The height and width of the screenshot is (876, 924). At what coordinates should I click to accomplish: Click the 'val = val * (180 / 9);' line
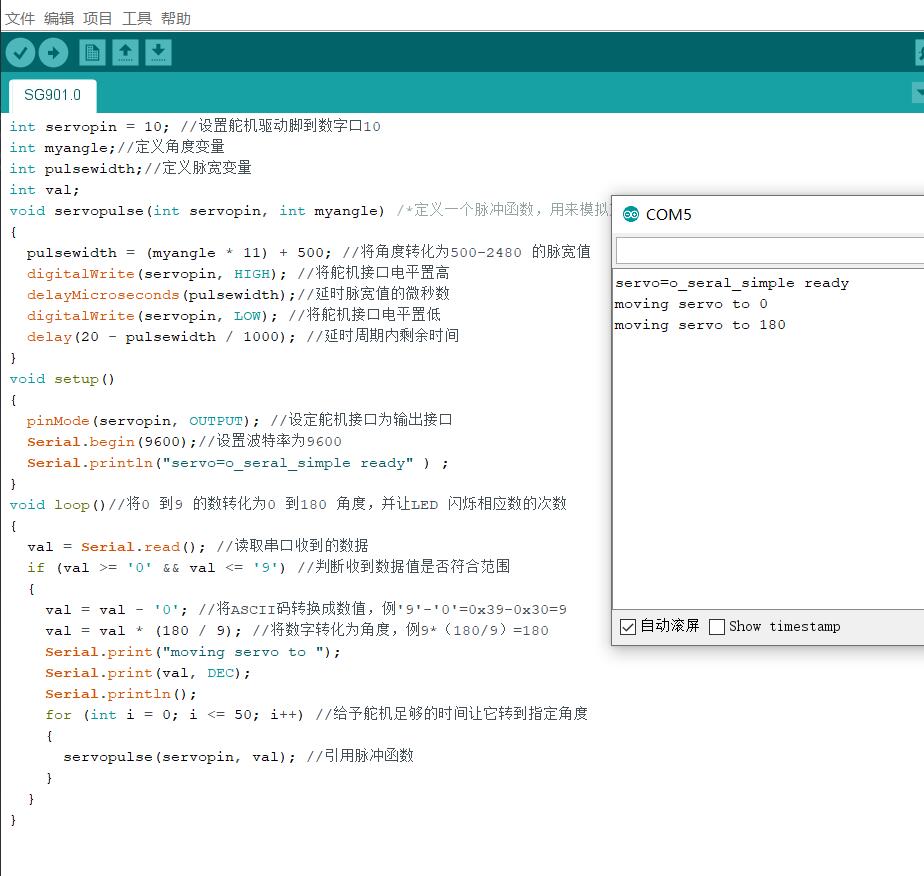coord(296,630)
